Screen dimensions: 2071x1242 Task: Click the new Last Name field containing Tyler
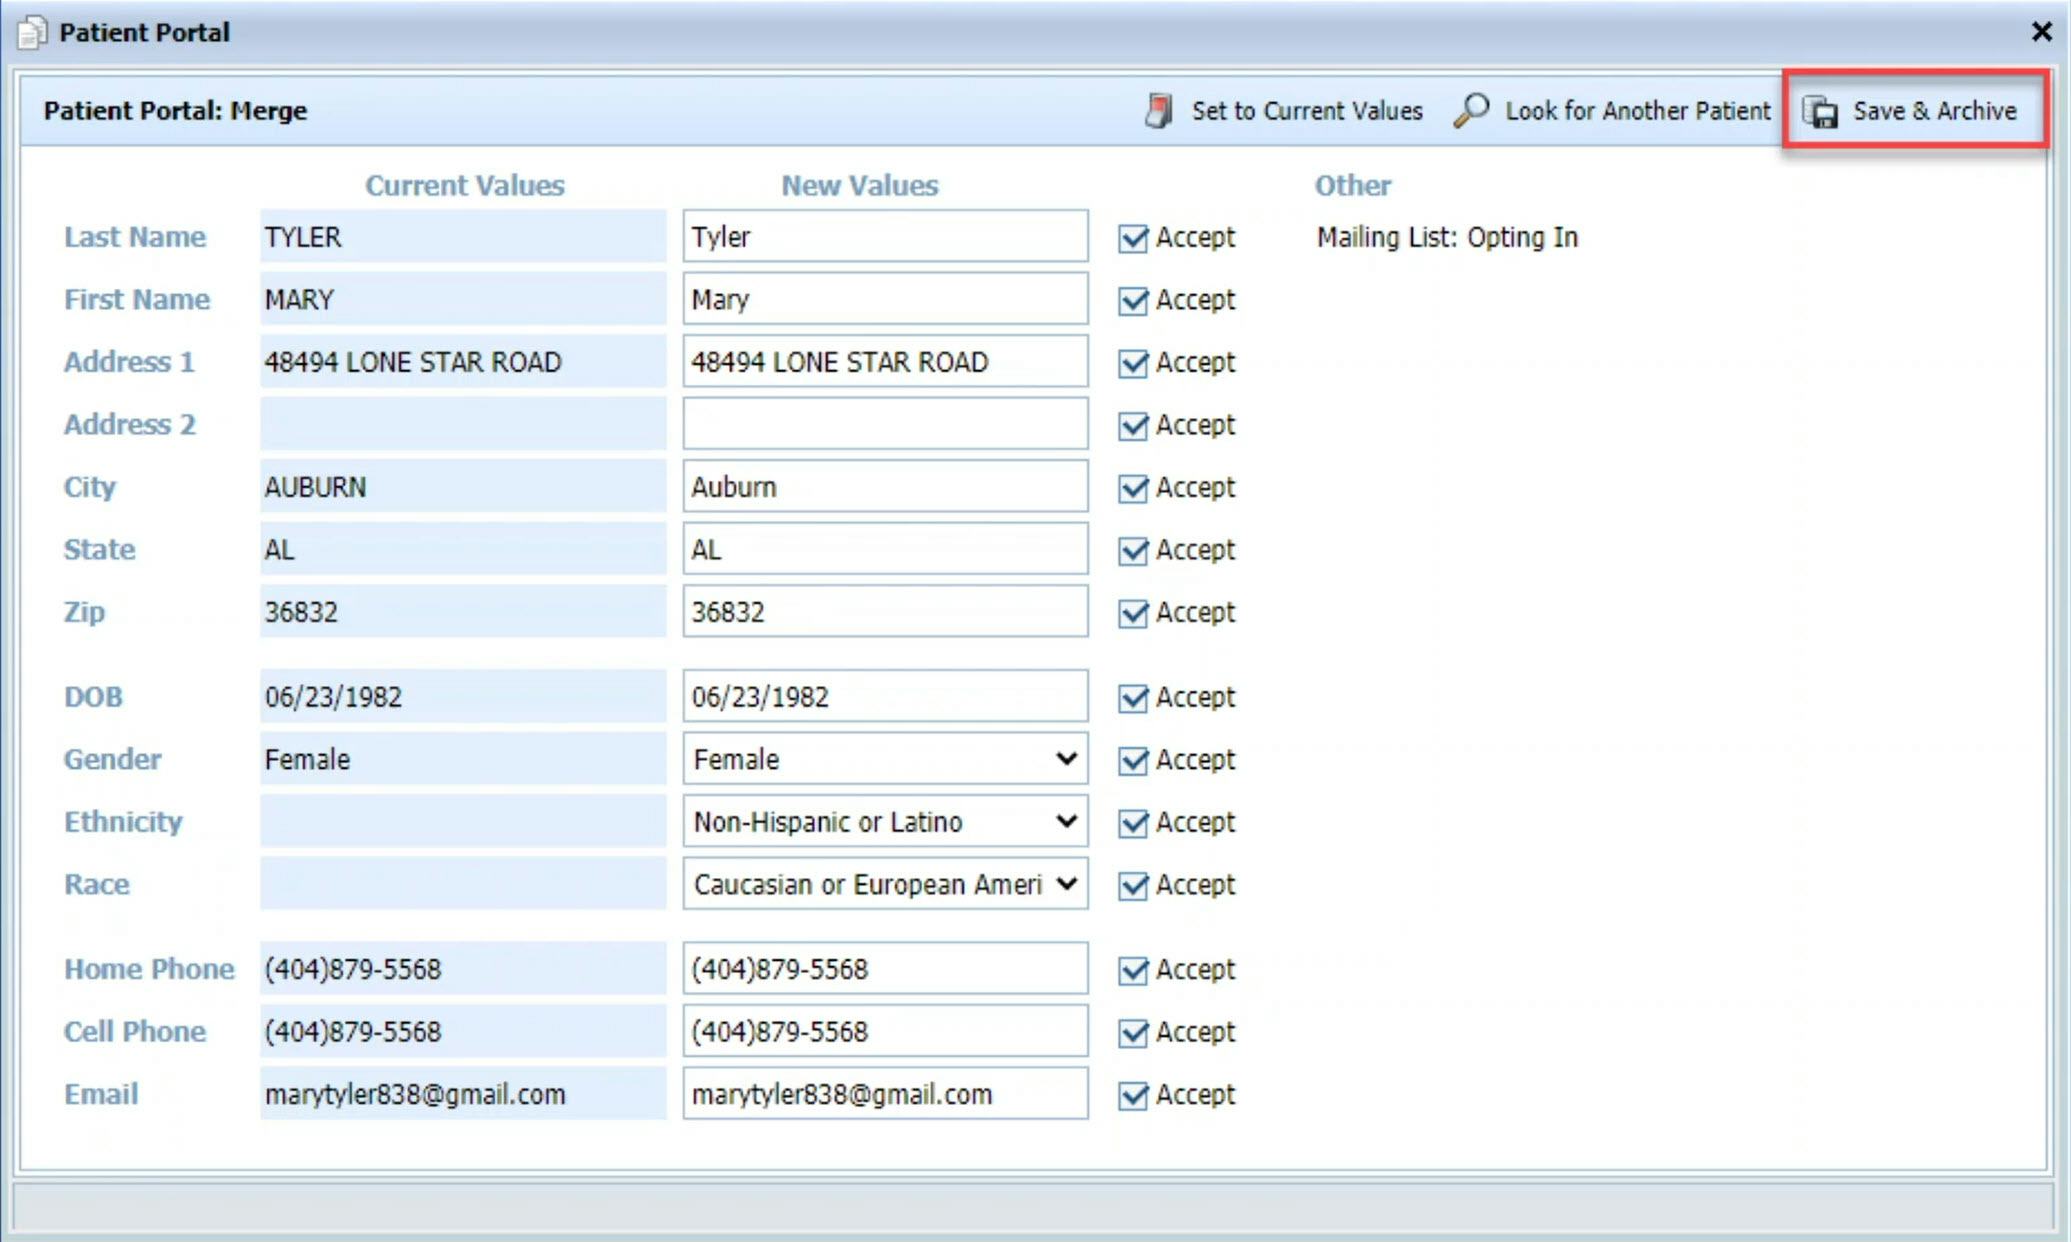884,237
